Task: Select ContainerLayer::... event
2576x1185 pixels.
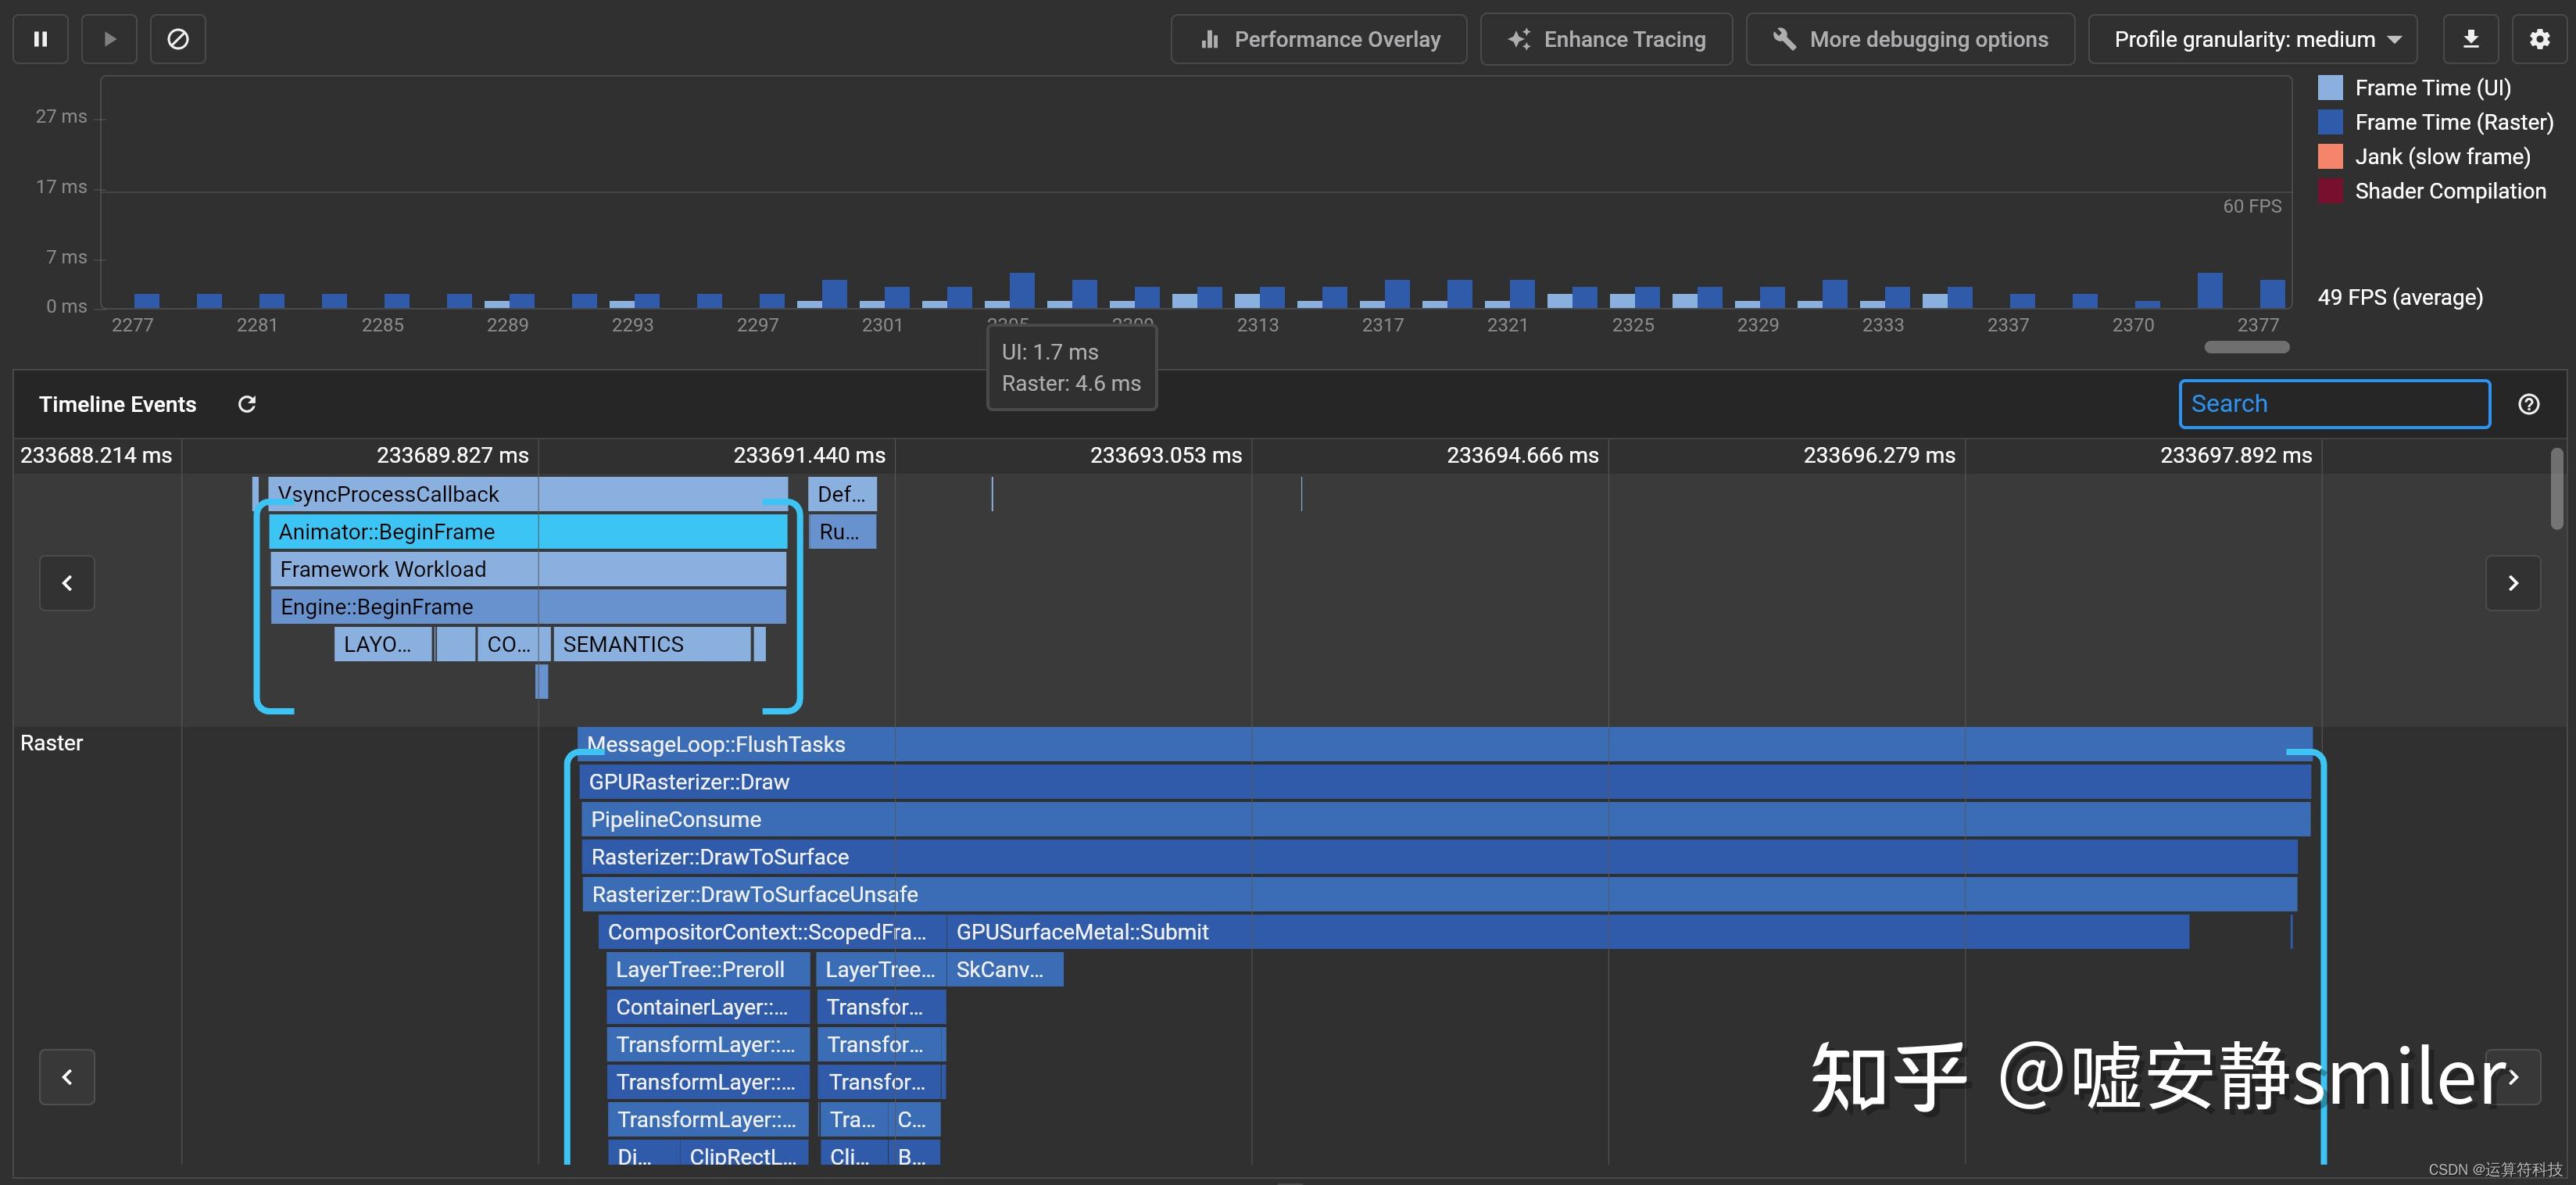Action: [707, 1007]
